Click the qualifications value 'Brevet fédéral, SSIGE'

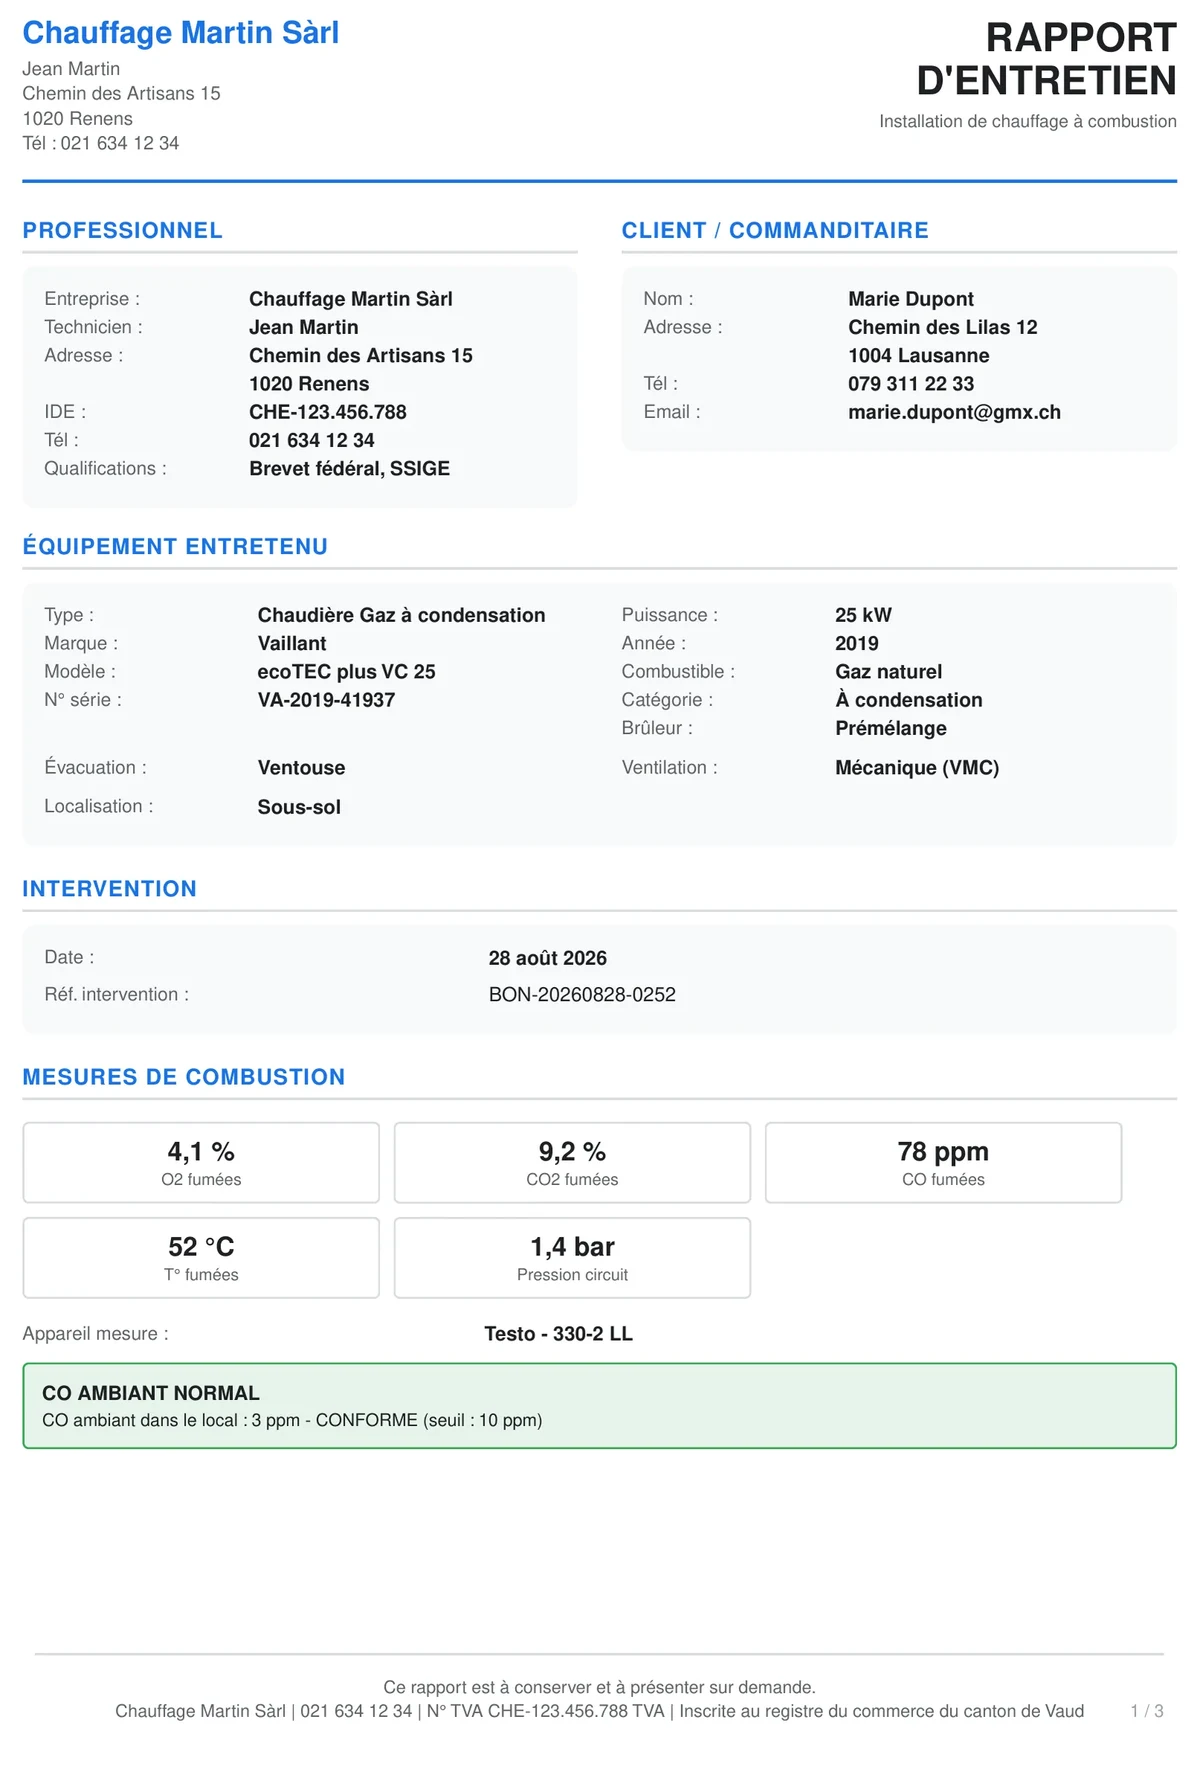[x=350, y=469]
